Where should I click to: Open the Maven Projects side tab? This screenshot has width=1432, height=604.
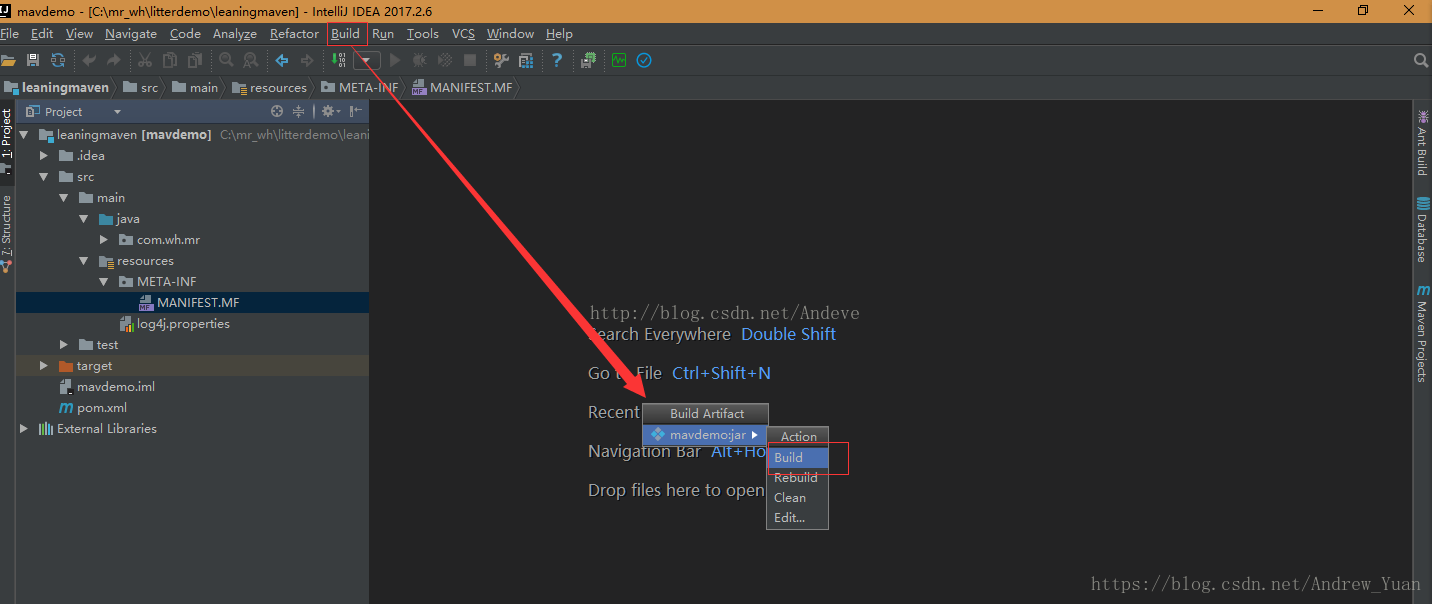pyautogui.click(x=1422, y=333)
